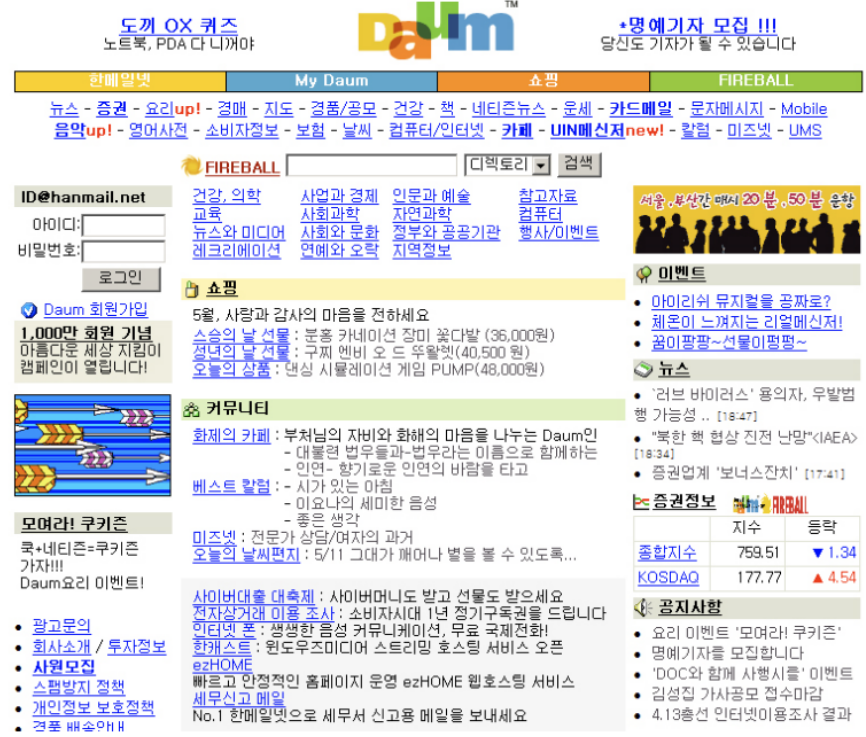
Task: Switch to the My Daum tab
Action: 331,81
